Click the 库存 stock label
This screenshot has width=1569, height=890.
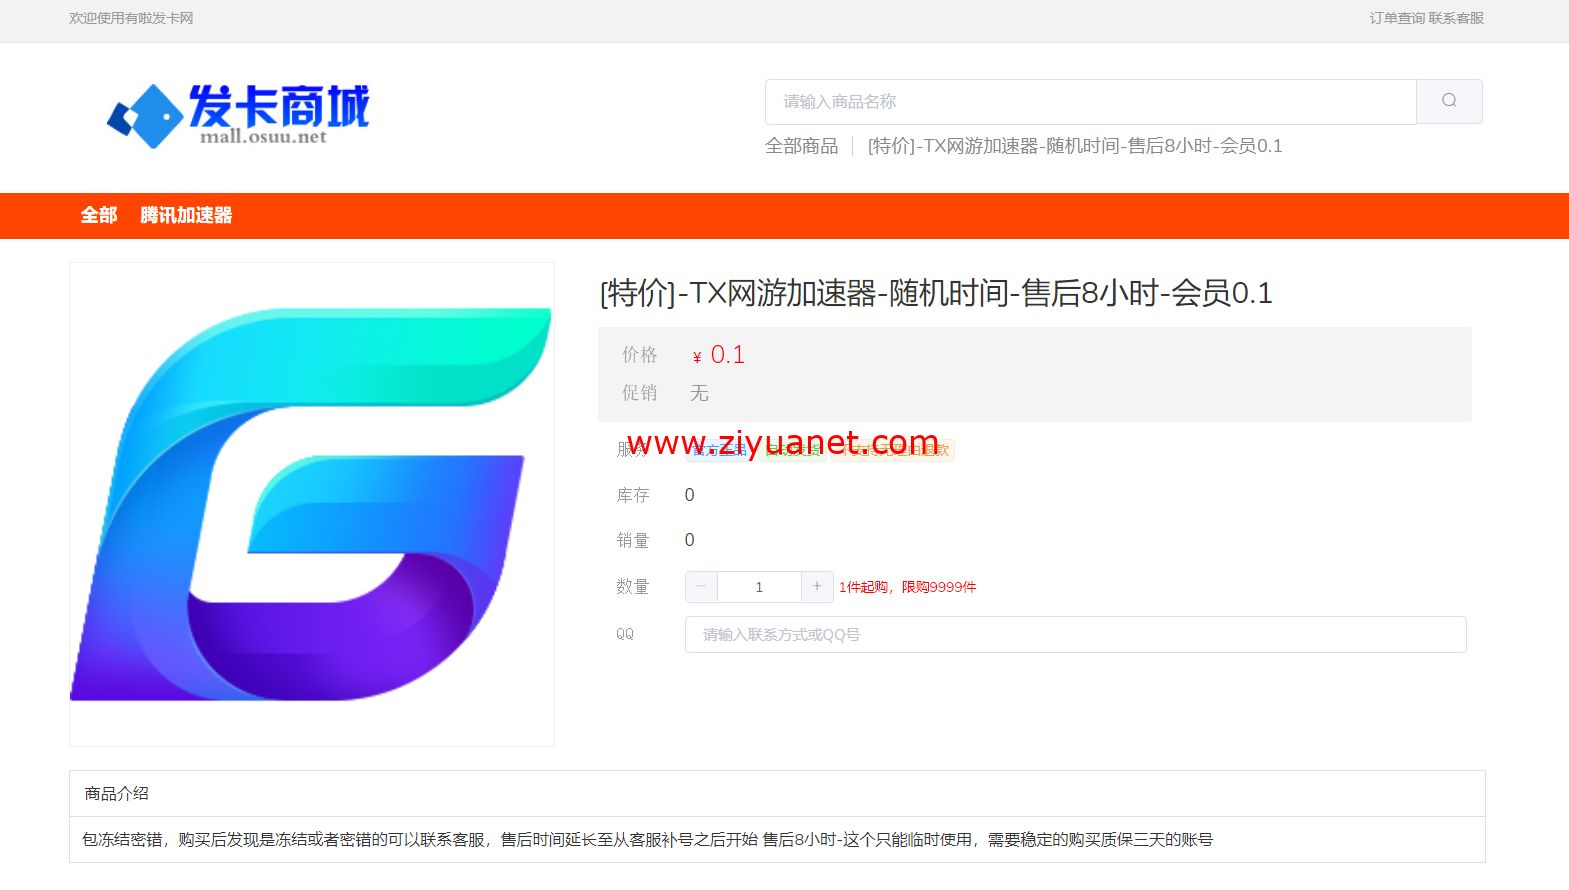click(633, 495)
